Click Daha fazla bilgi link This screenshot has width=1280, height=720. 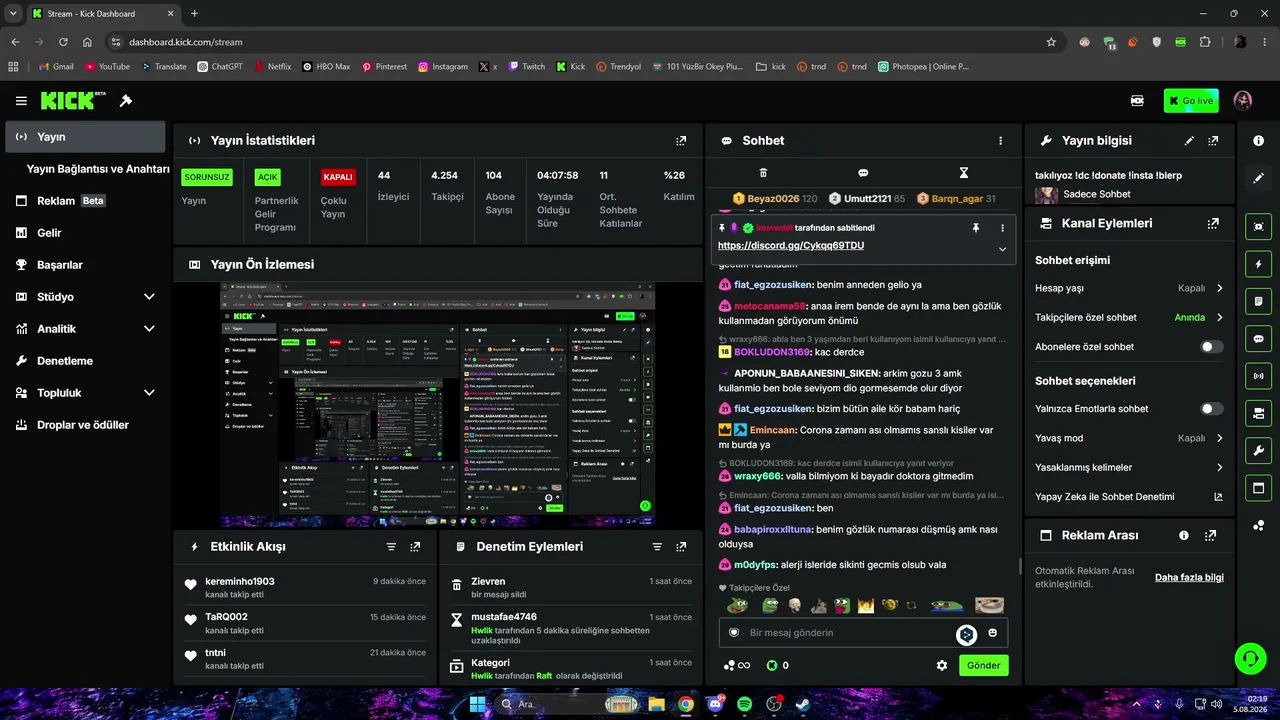(1189, 577)
